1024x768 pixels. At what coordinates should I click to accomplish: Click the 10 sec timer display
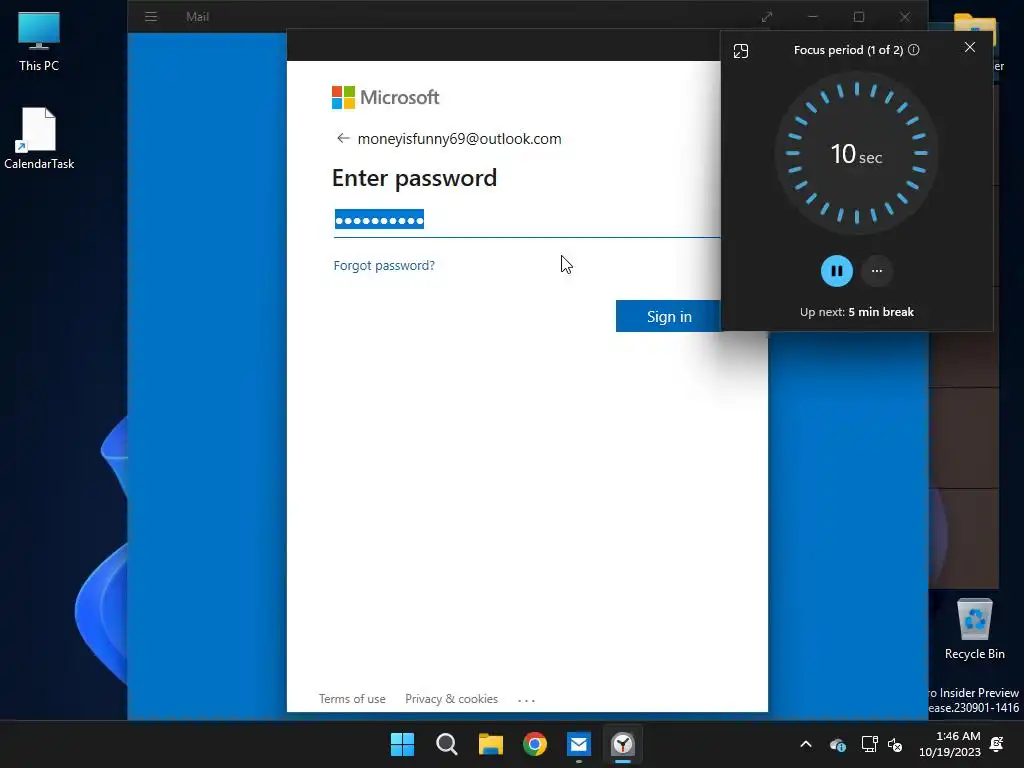tap(856, 154)
